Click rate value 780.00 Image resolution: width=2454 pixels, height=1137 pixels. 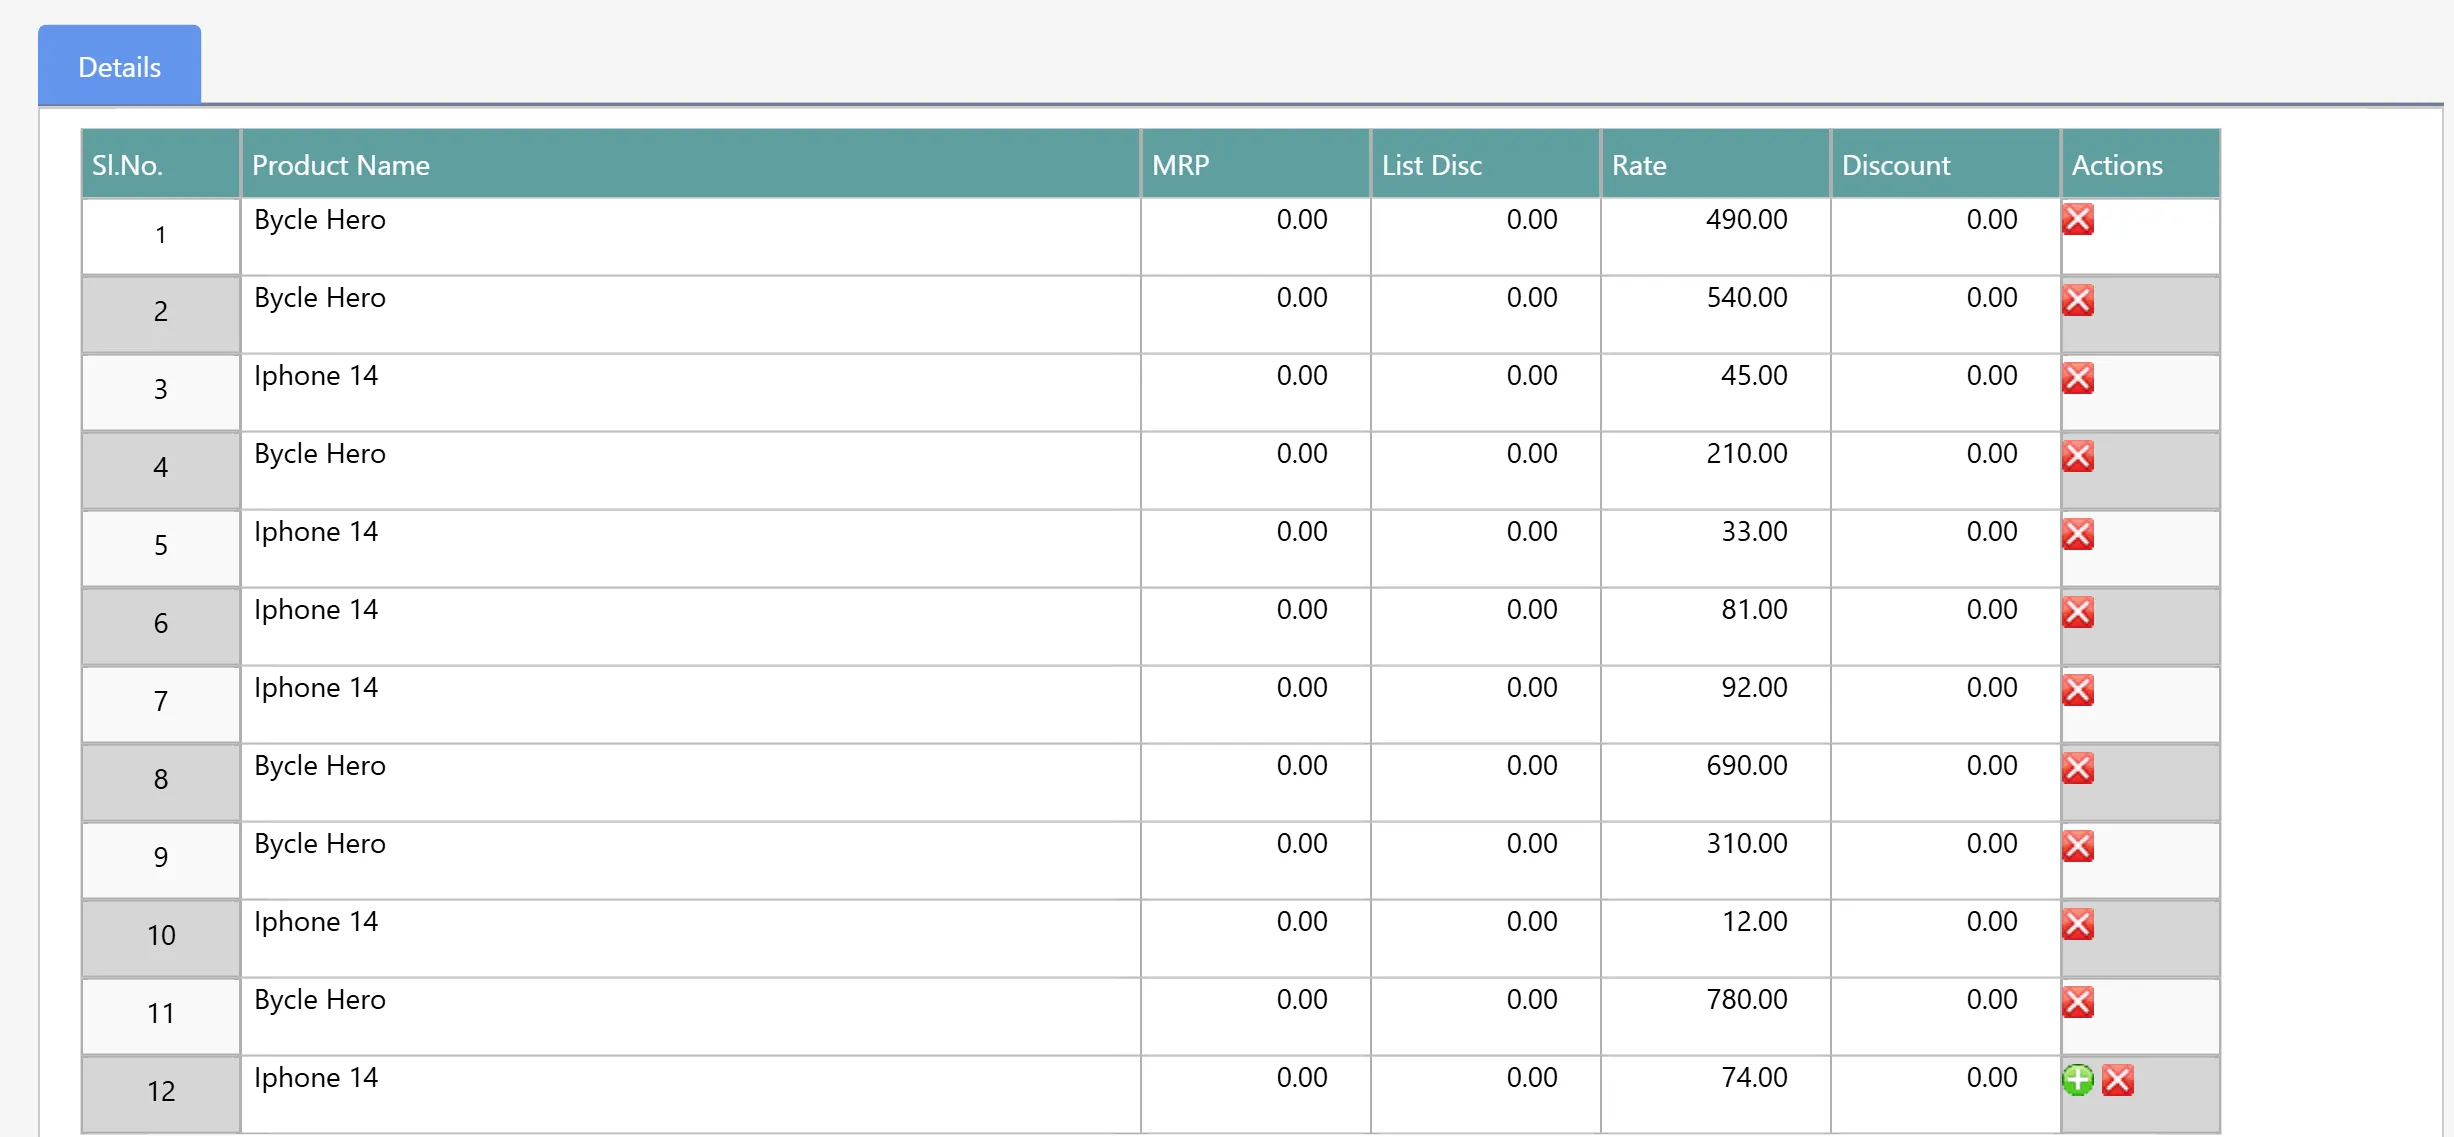pyautogui.click(x=1746, y=999)
